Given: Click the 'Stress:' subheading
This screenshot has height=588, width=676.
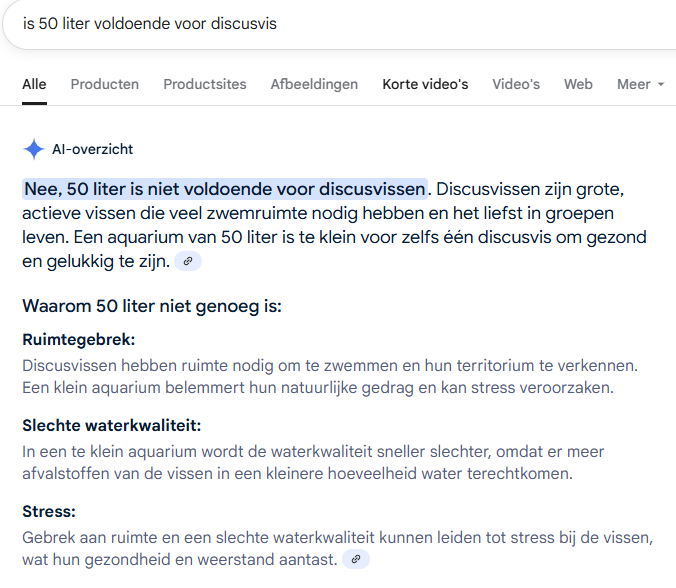Looking at the screenshot, I should tap(49, 512).
